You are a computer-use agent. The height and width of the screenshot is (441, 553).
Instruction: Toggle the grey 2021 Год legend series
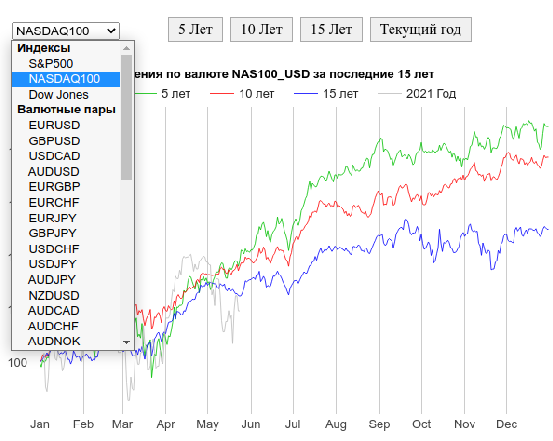pyautogui.click(x=417, y=94)
